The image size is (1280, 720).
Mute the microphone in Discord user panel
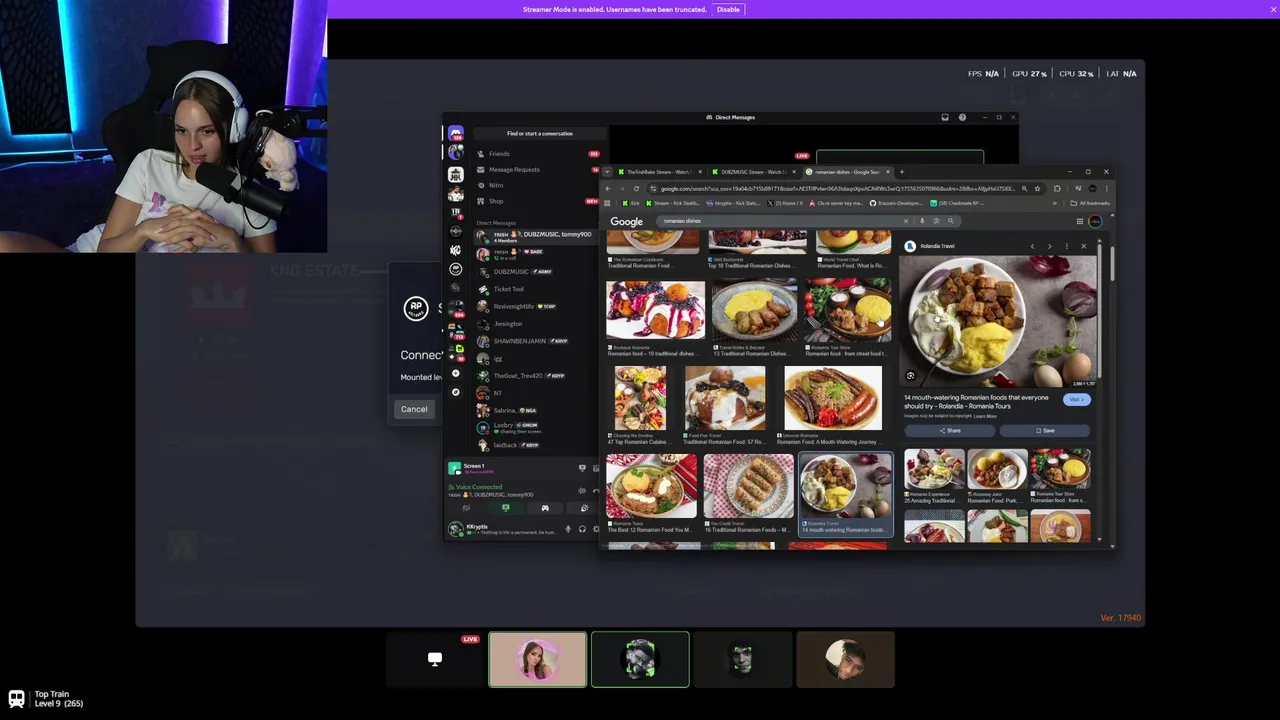568,529
